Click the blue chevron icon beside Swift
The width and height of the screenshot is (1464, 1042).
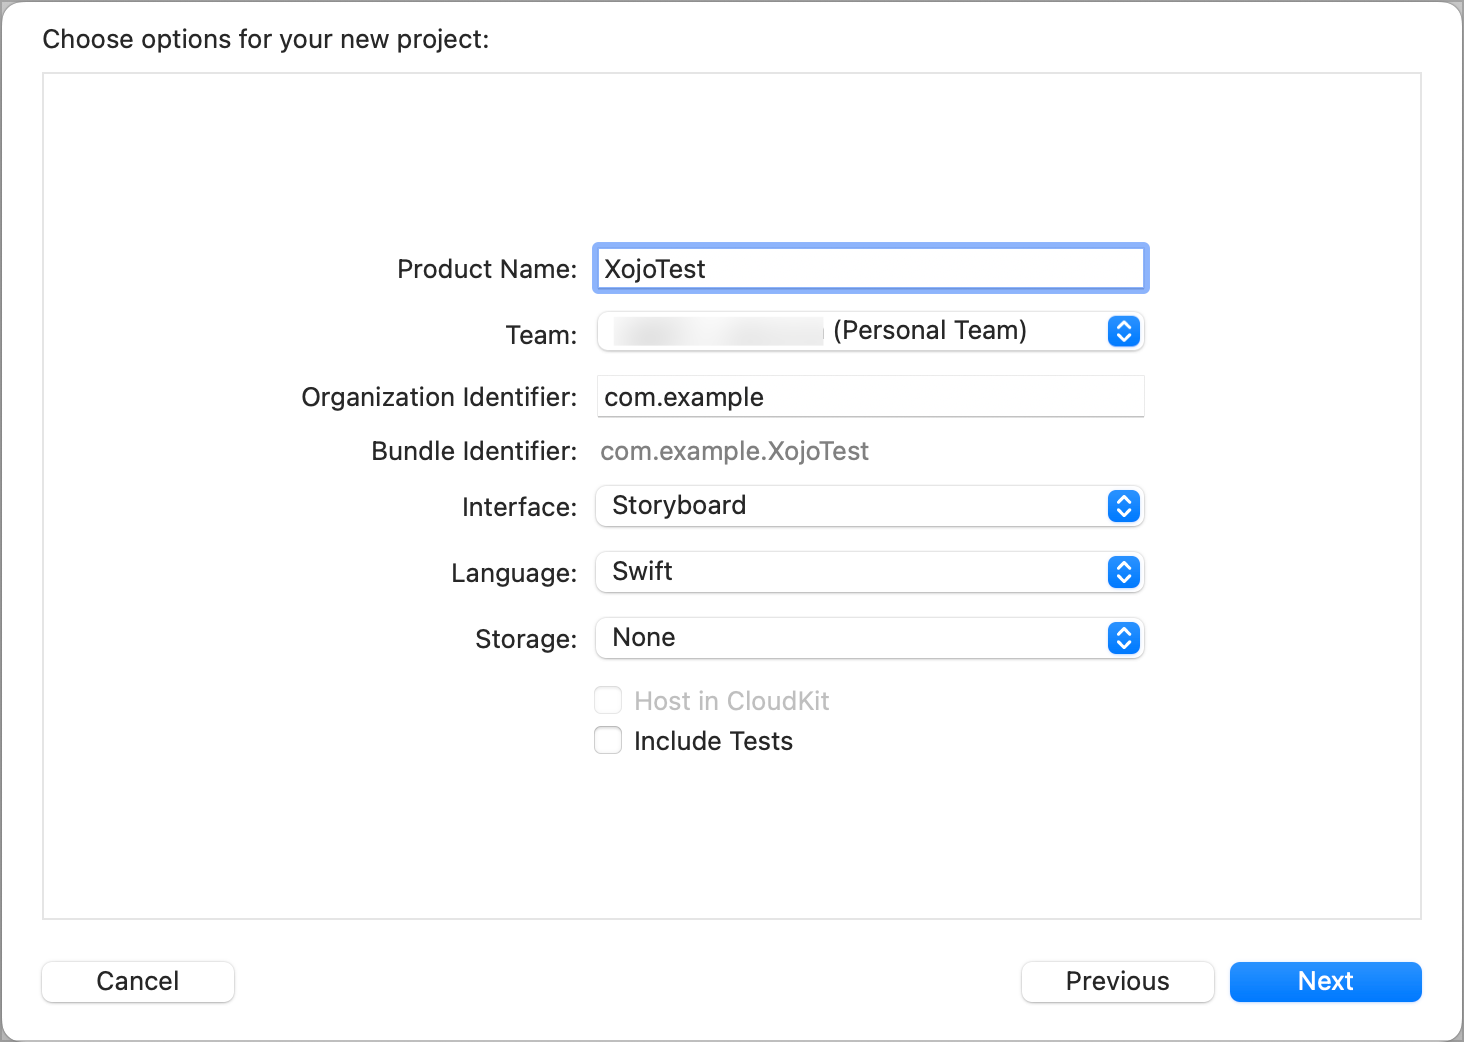(x=1123, y=573)
